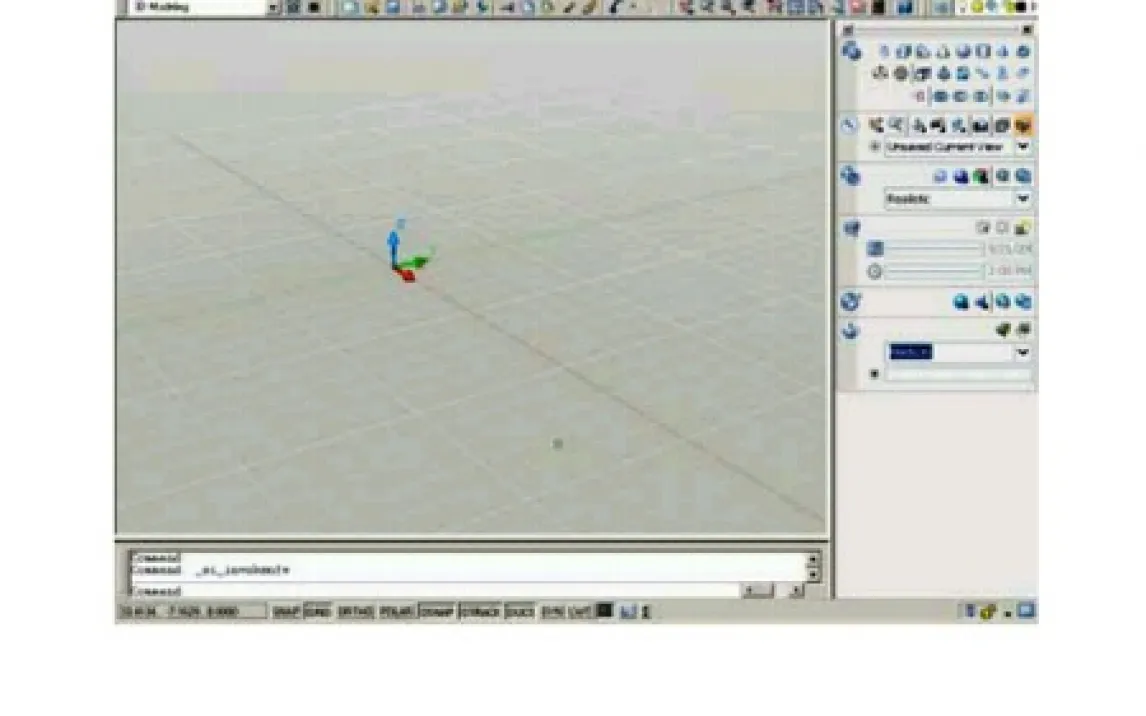Image resolution: width=1146 pixels, height=716 pixels.
Task: Click the Light control panel icon
Action: (851, 229)
